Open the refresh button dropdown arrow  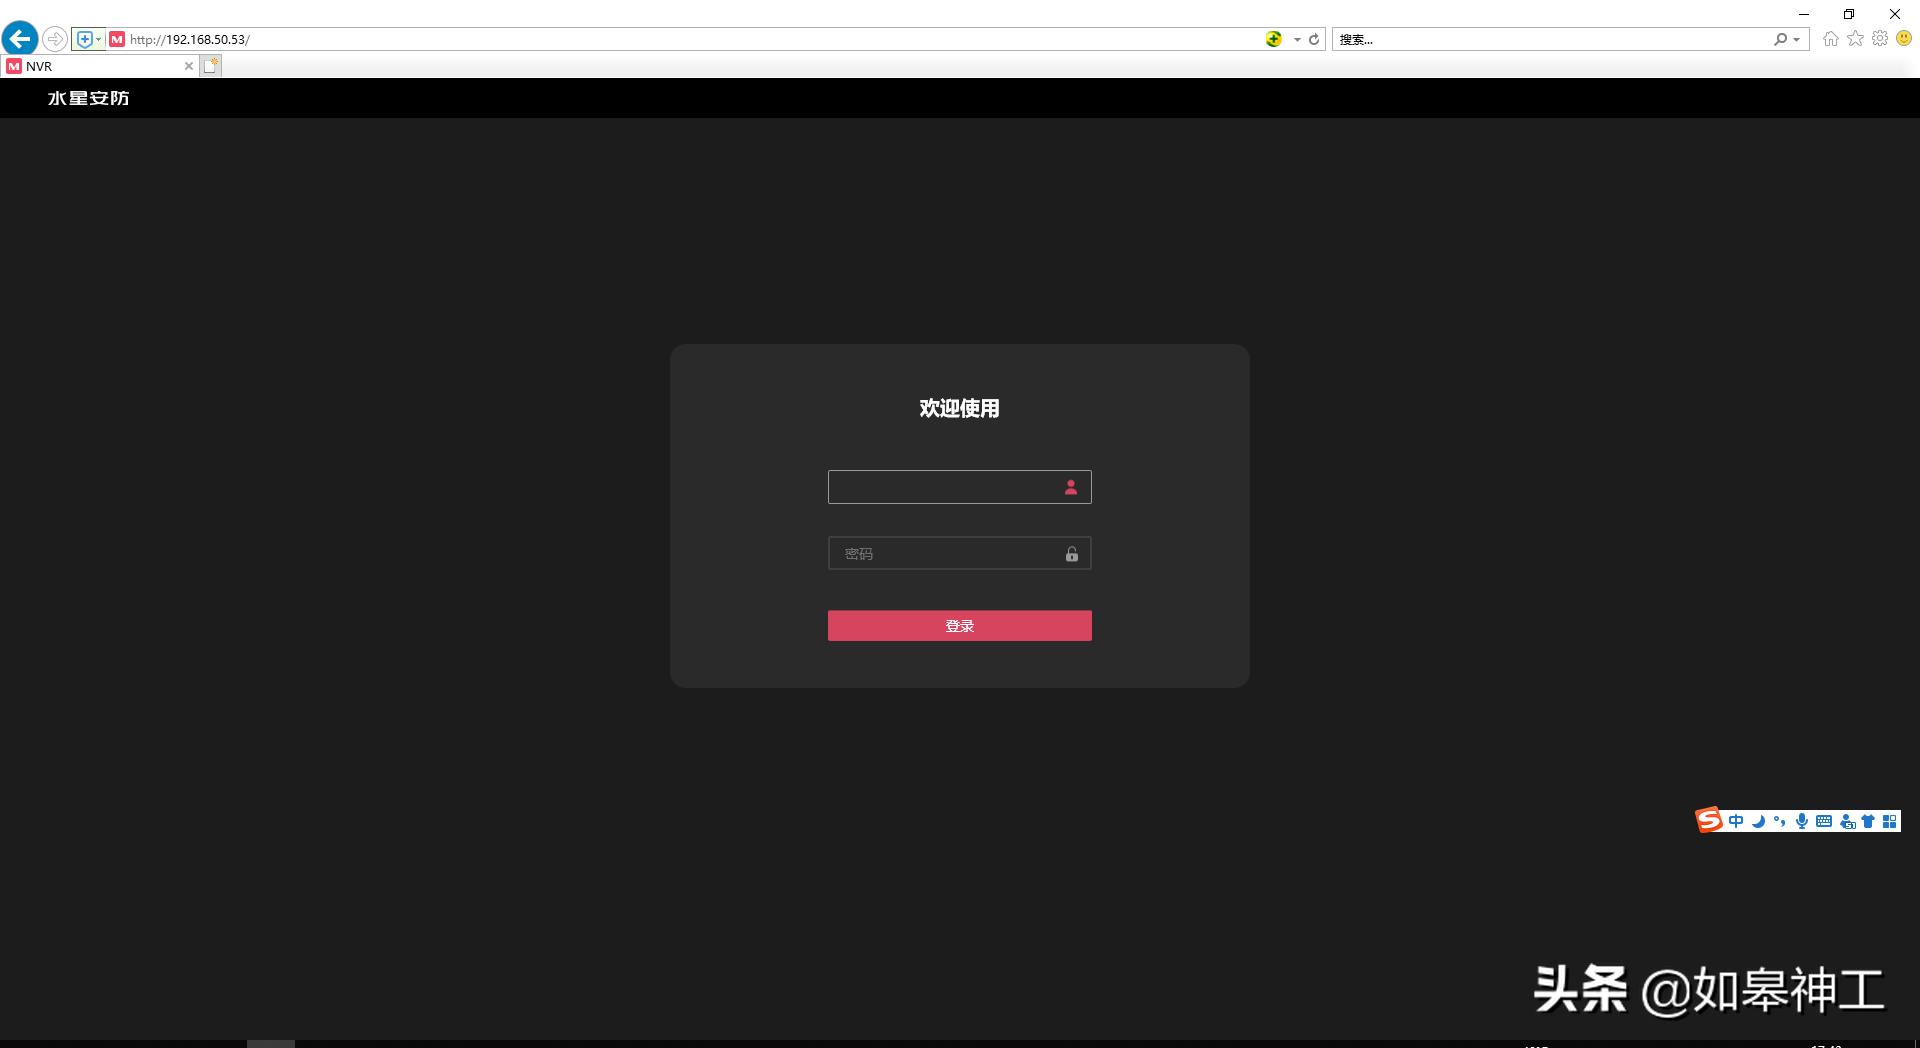(1296, 39)
